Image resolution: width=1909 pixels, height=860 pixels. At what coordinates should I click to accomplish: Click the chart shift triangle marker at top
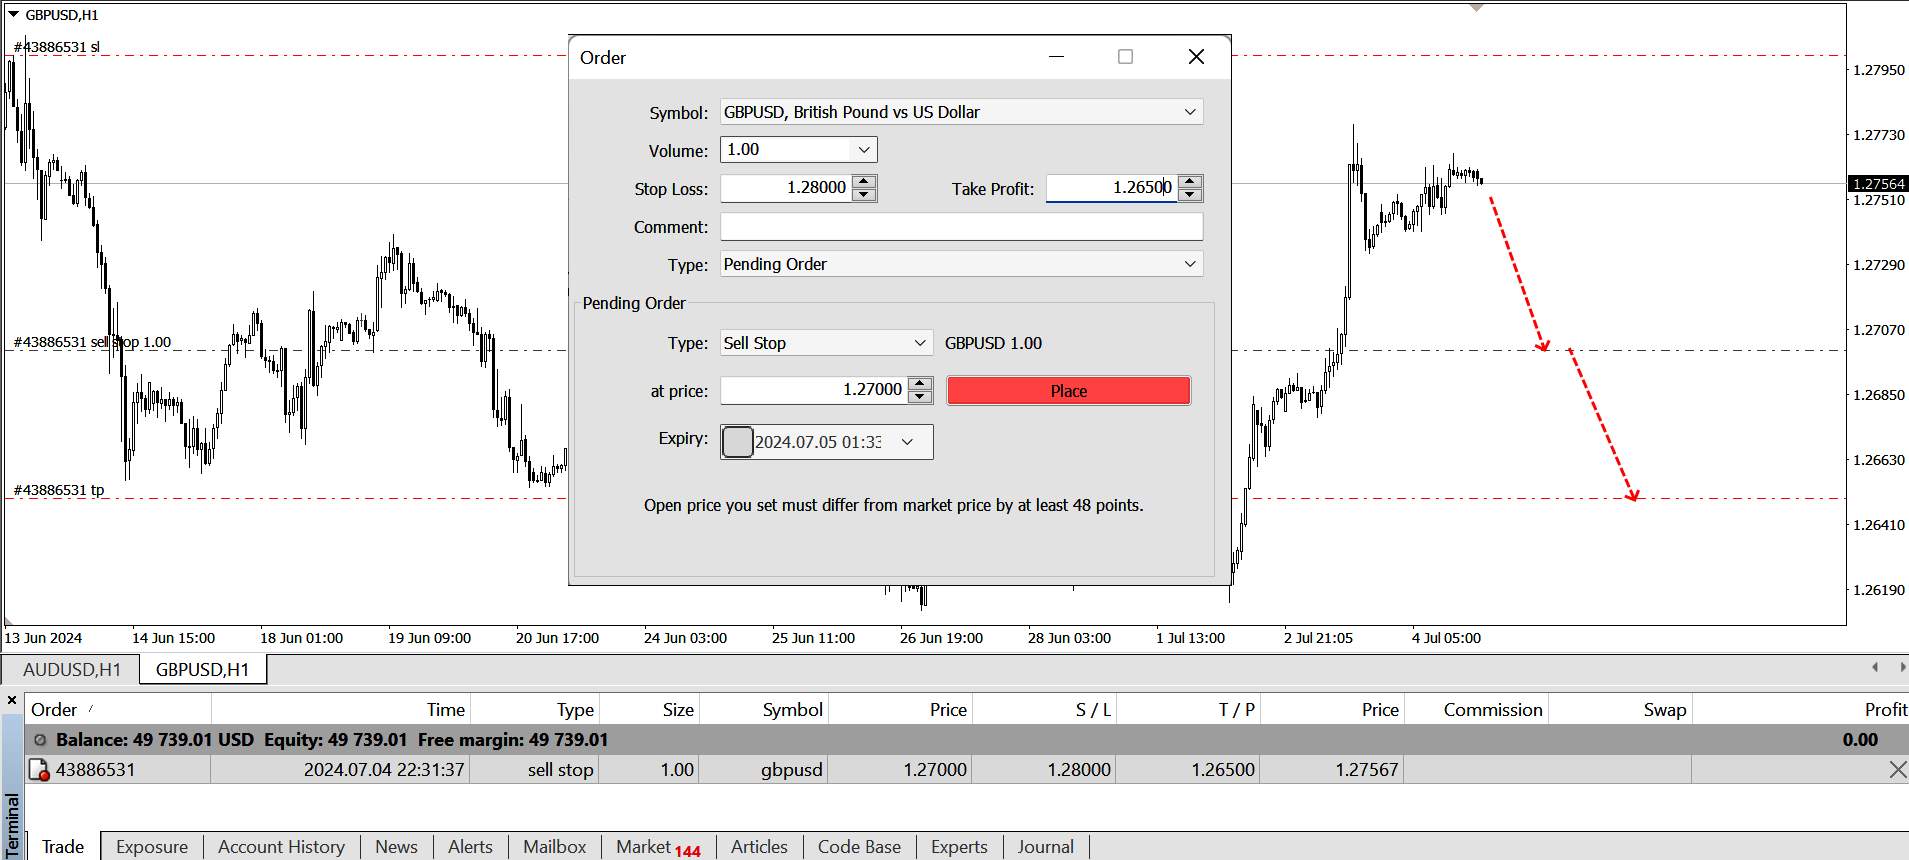pyautogui.click(x=1476, y=7)
